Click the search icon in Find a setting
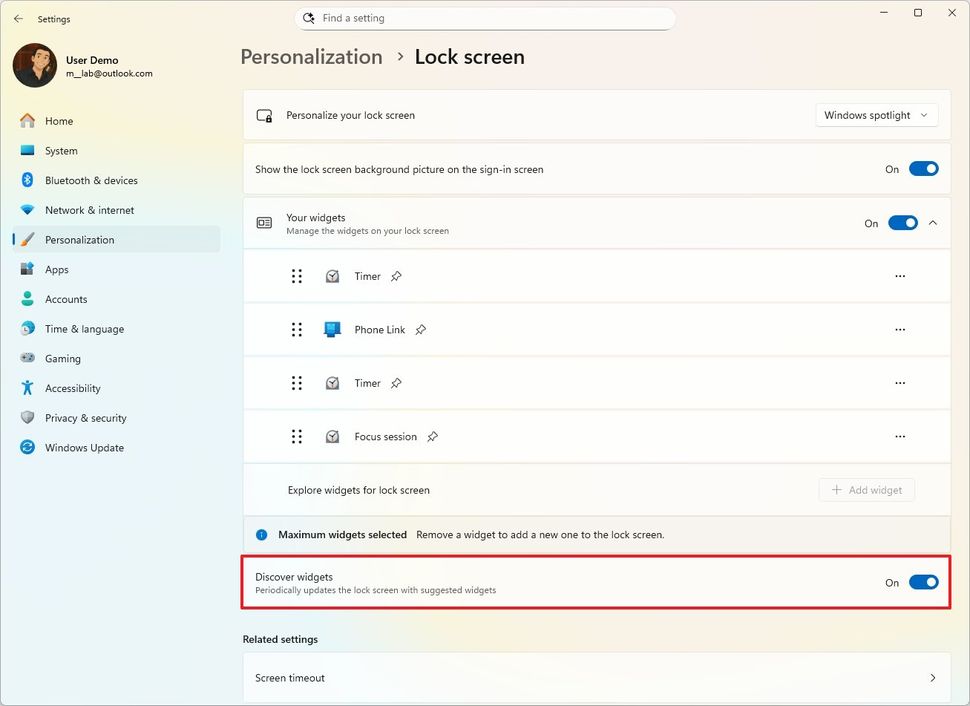This screenshot has width=970, height=706. (309, 18)
